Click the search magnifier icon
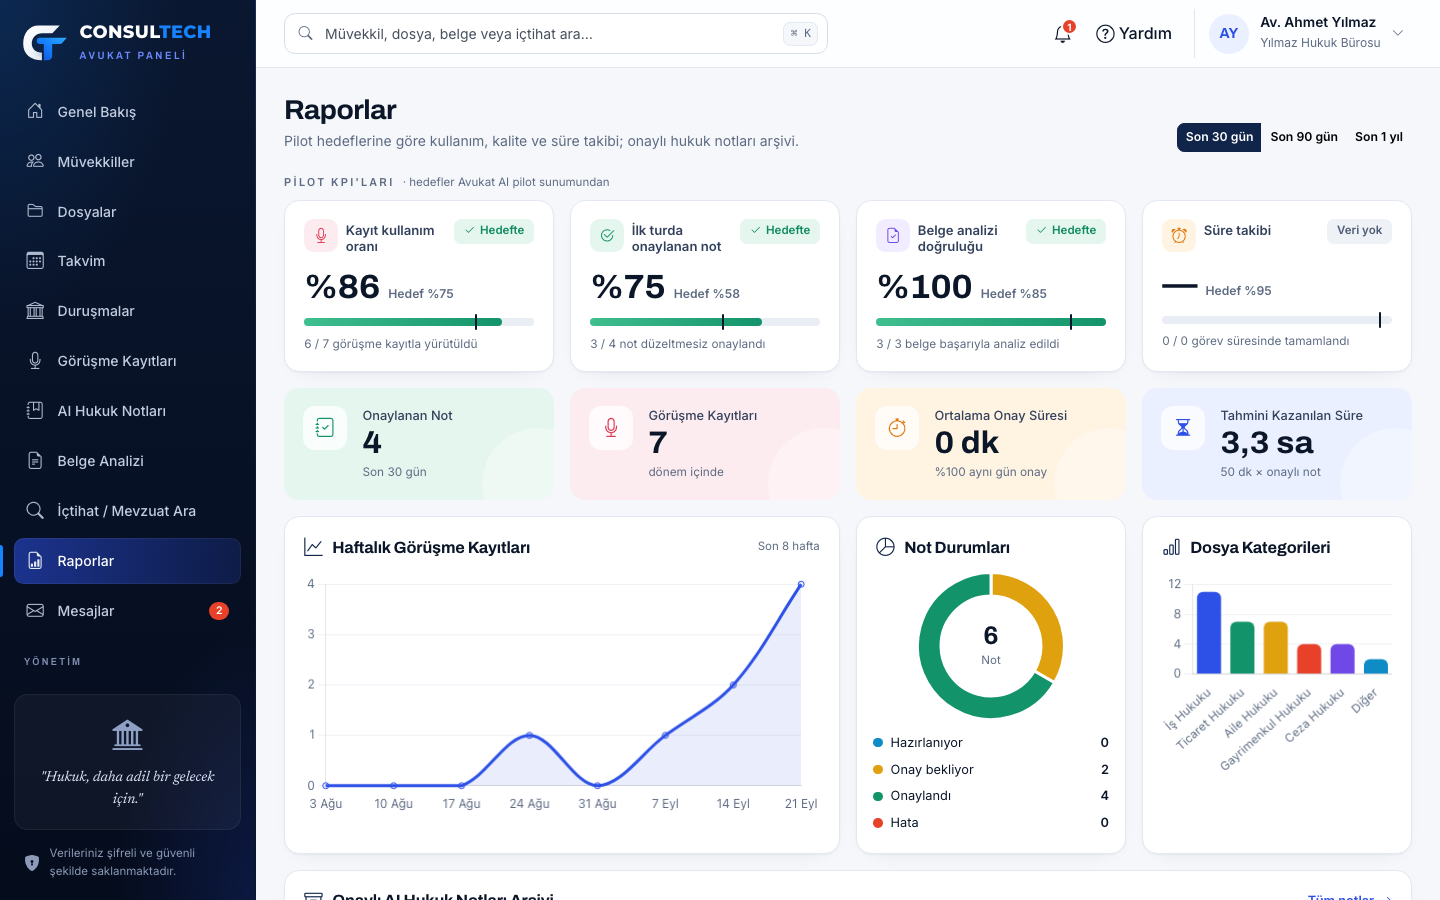 point(306,33)
